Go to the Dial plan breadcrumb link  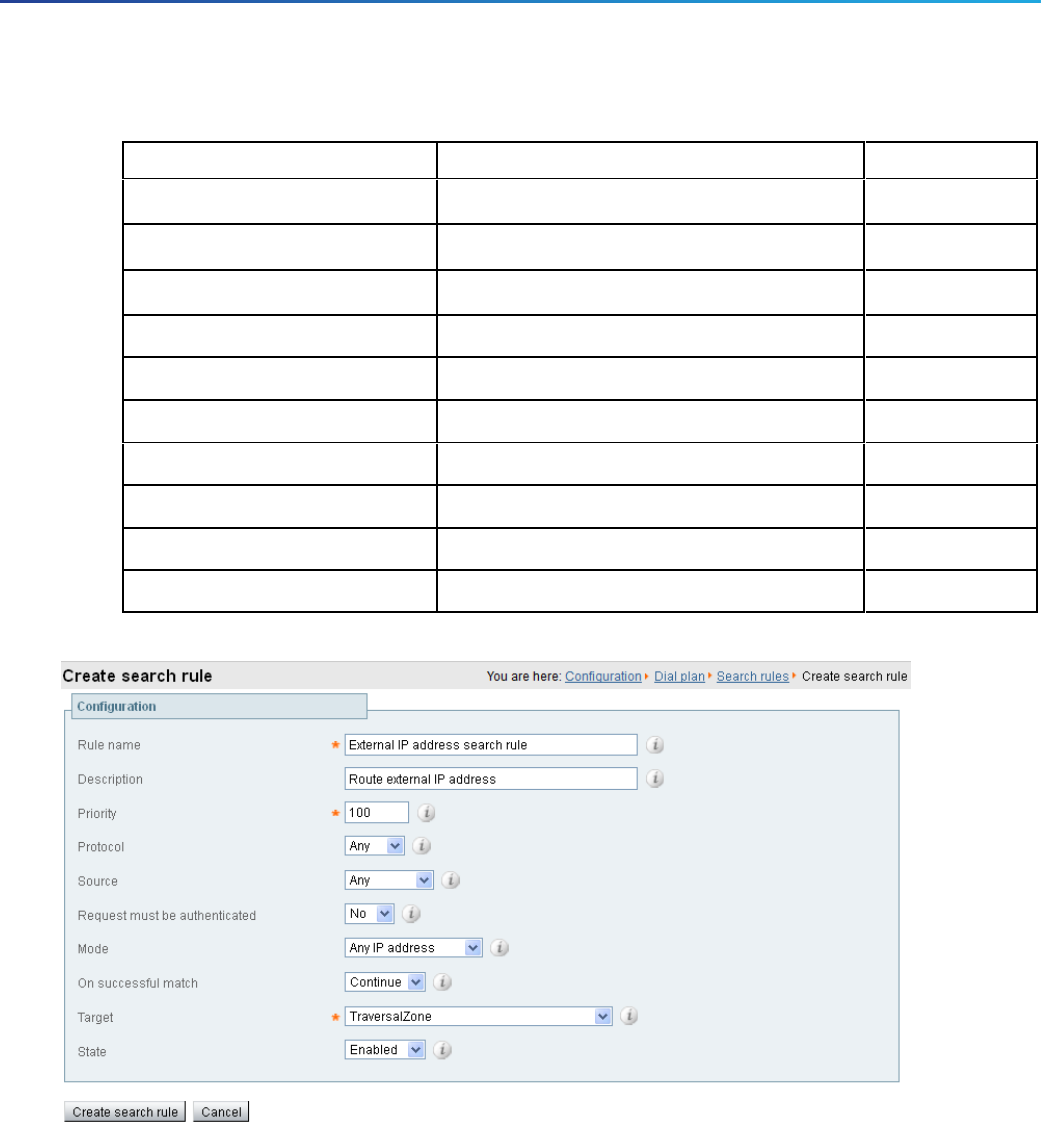679,676
